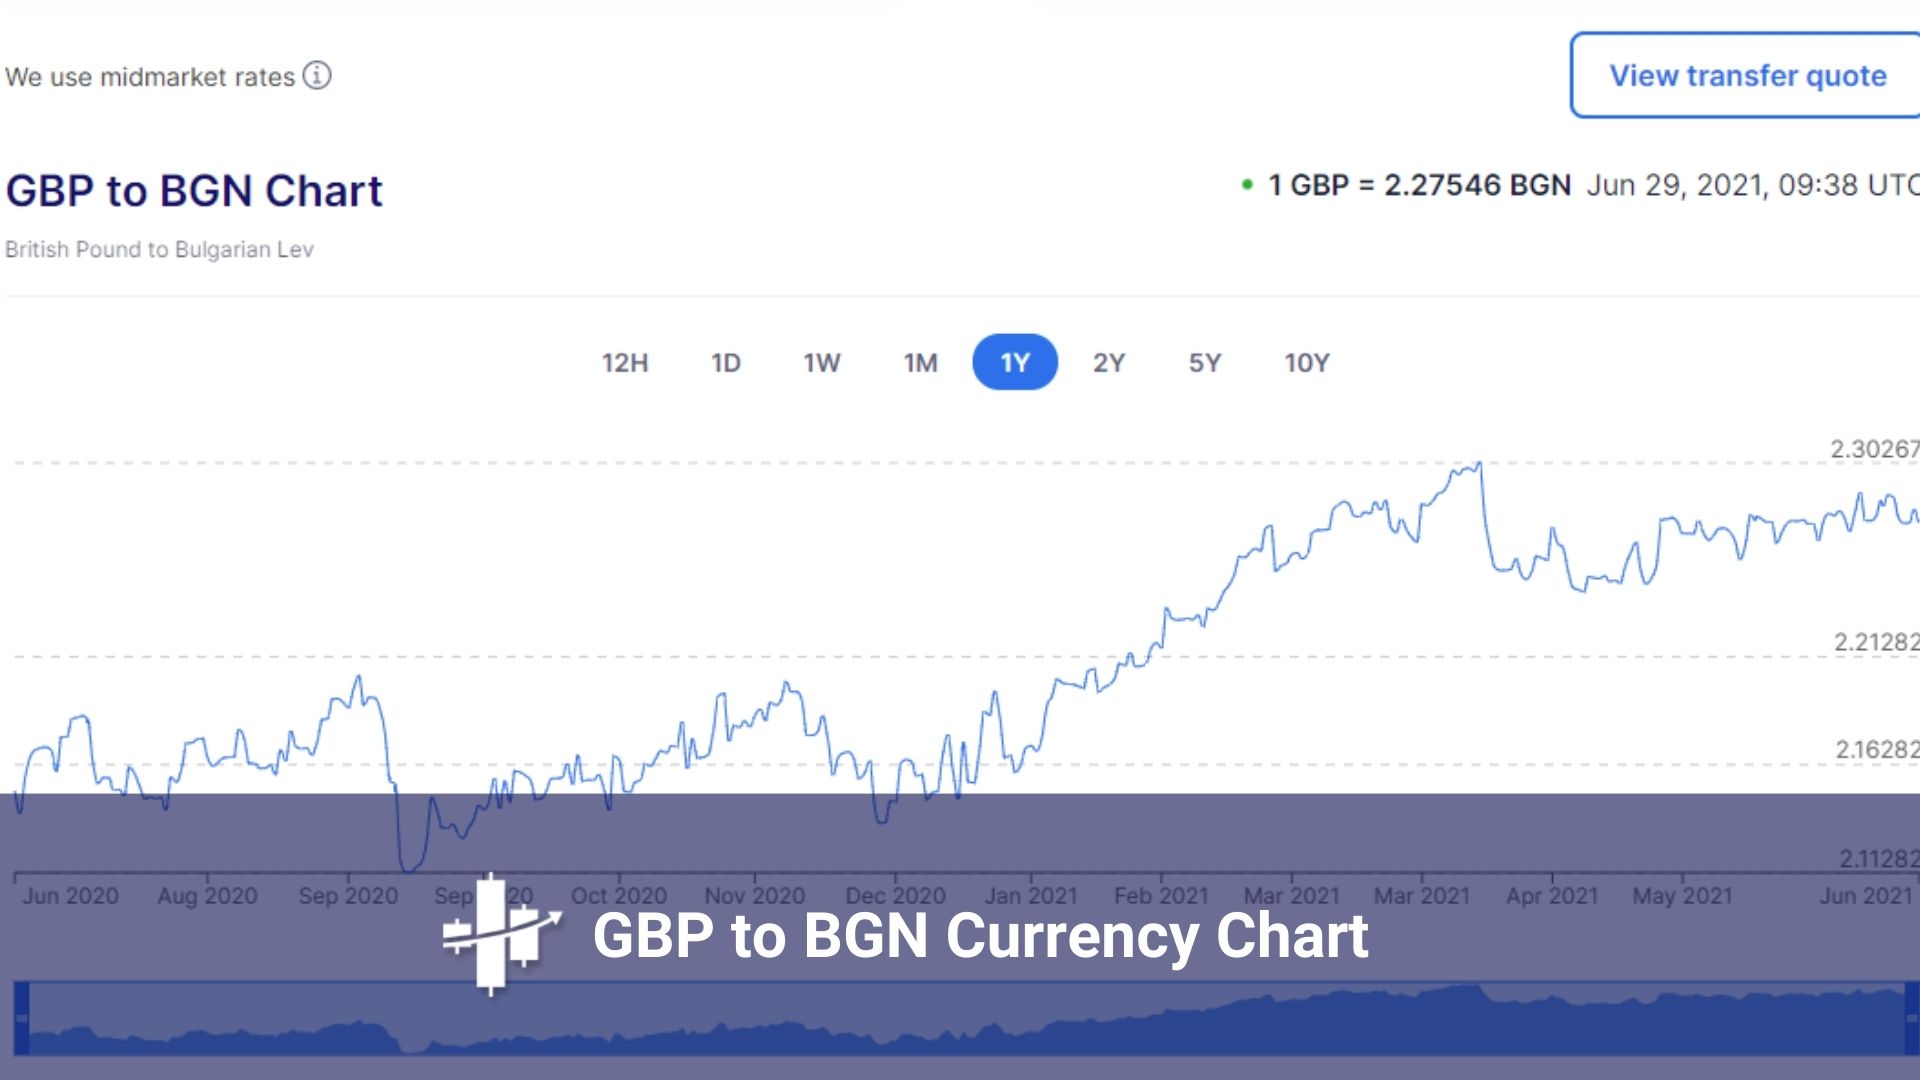
Task: Select the 12H time range
Action: (x=625, y=363)
